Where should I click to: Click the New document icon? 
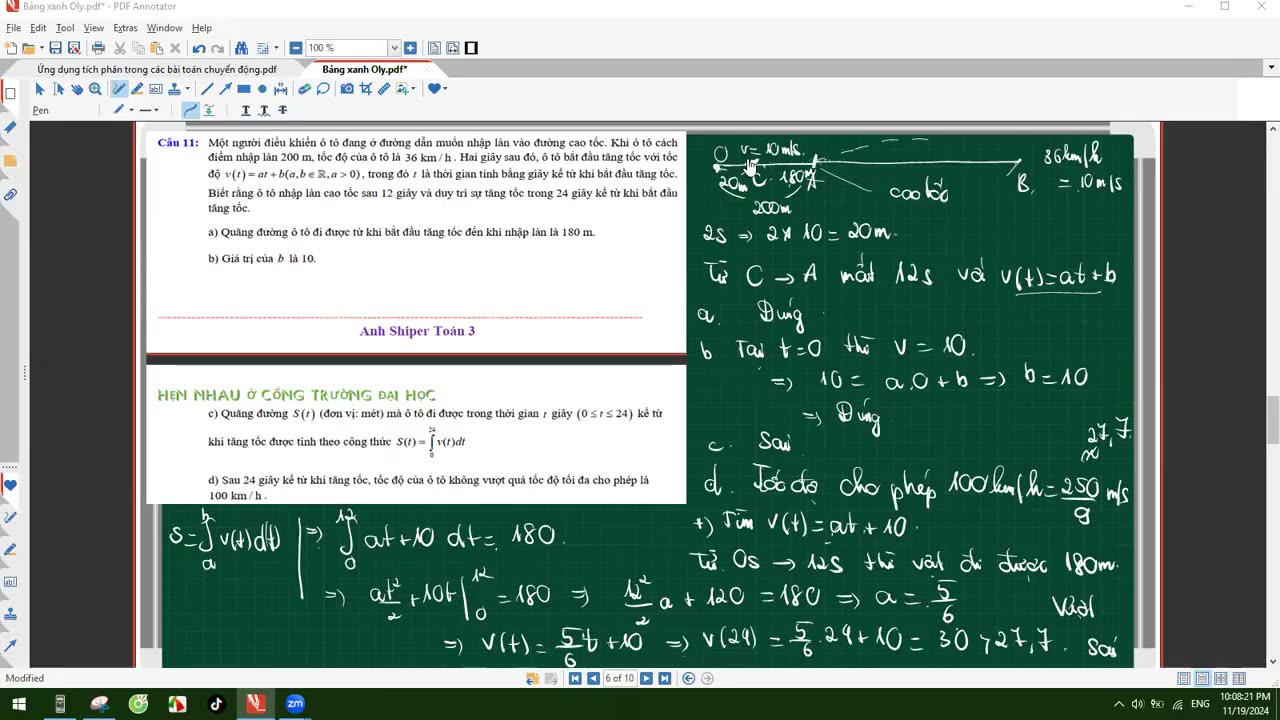click(x=11, y=48)
